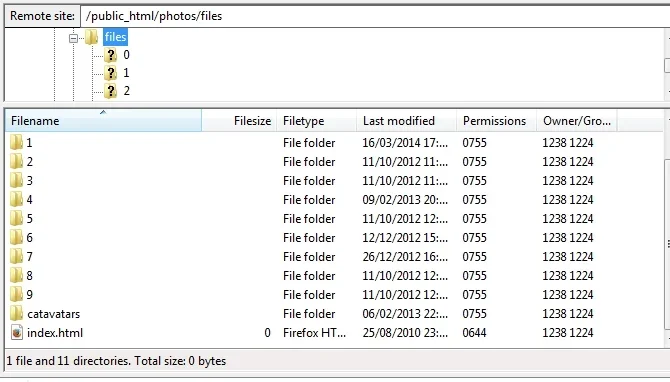
Task: Click the Firefox icon next to index.html
Action: point(17,332)
